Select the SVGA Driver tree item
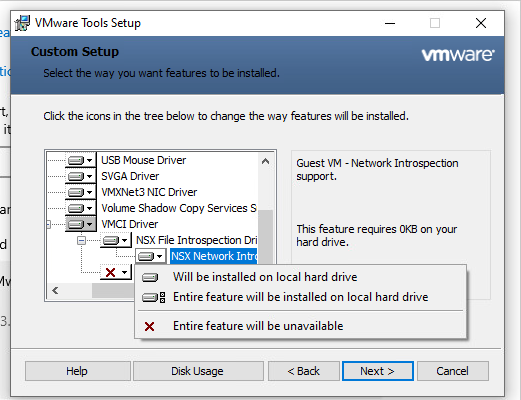Screen dimensions: 521x400 (130, 176)
